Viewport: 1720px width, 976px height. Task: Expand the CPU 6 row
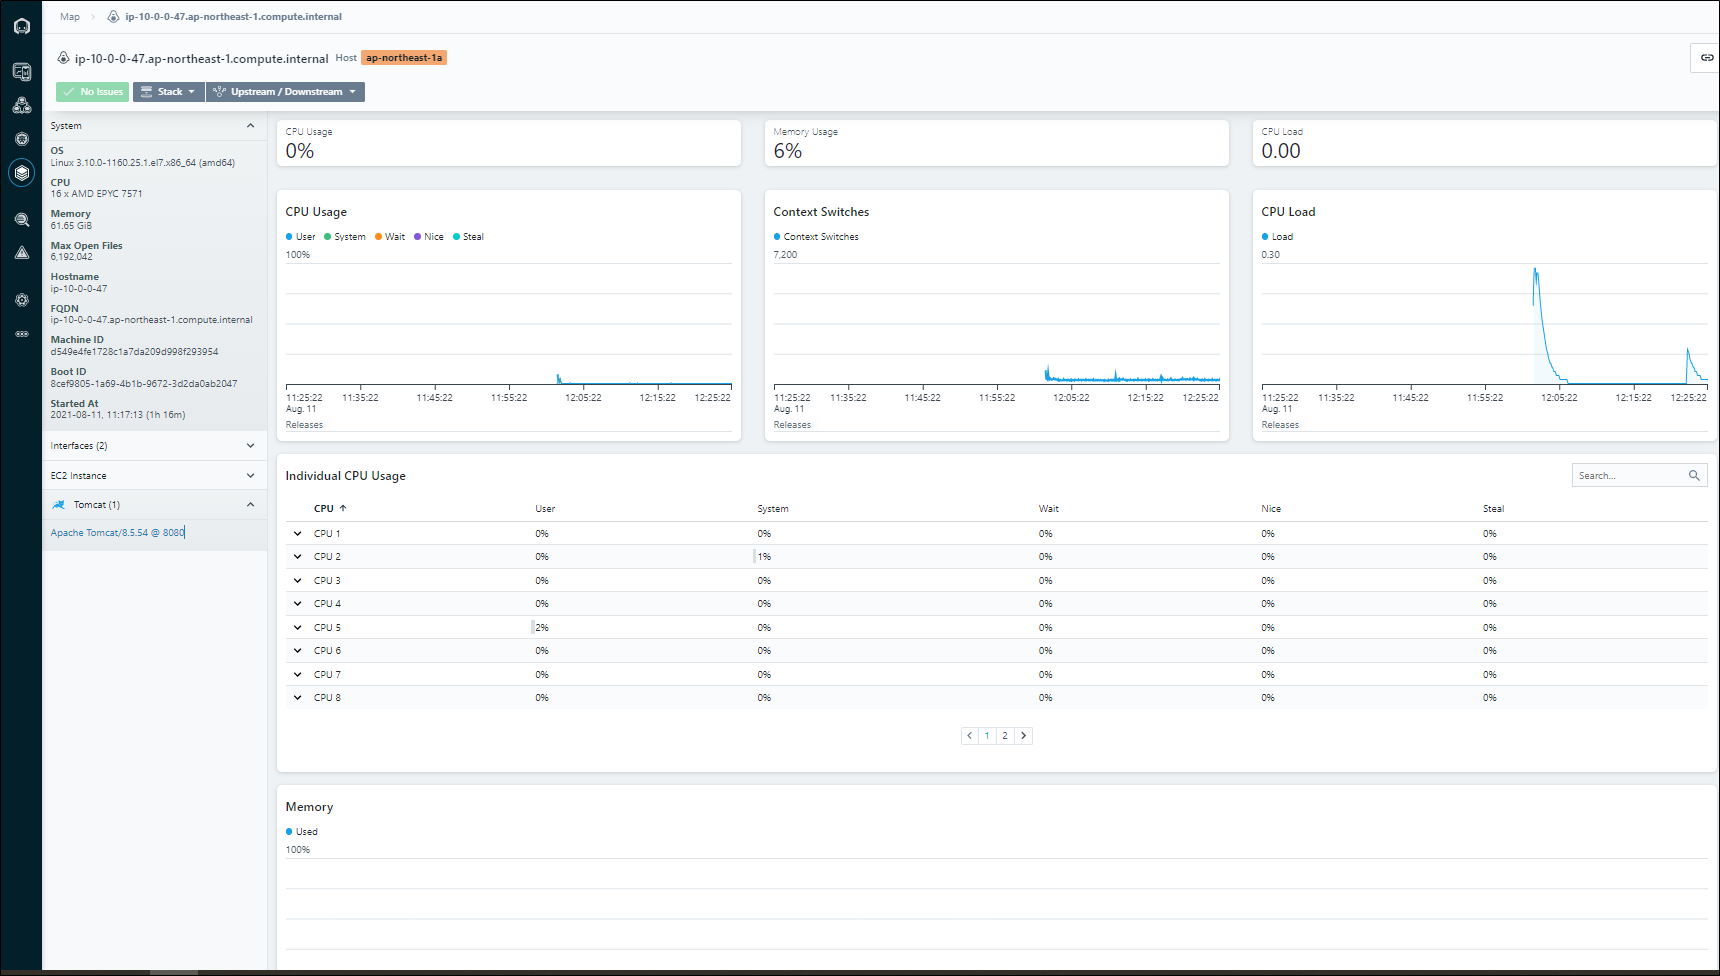pos(297,651)
